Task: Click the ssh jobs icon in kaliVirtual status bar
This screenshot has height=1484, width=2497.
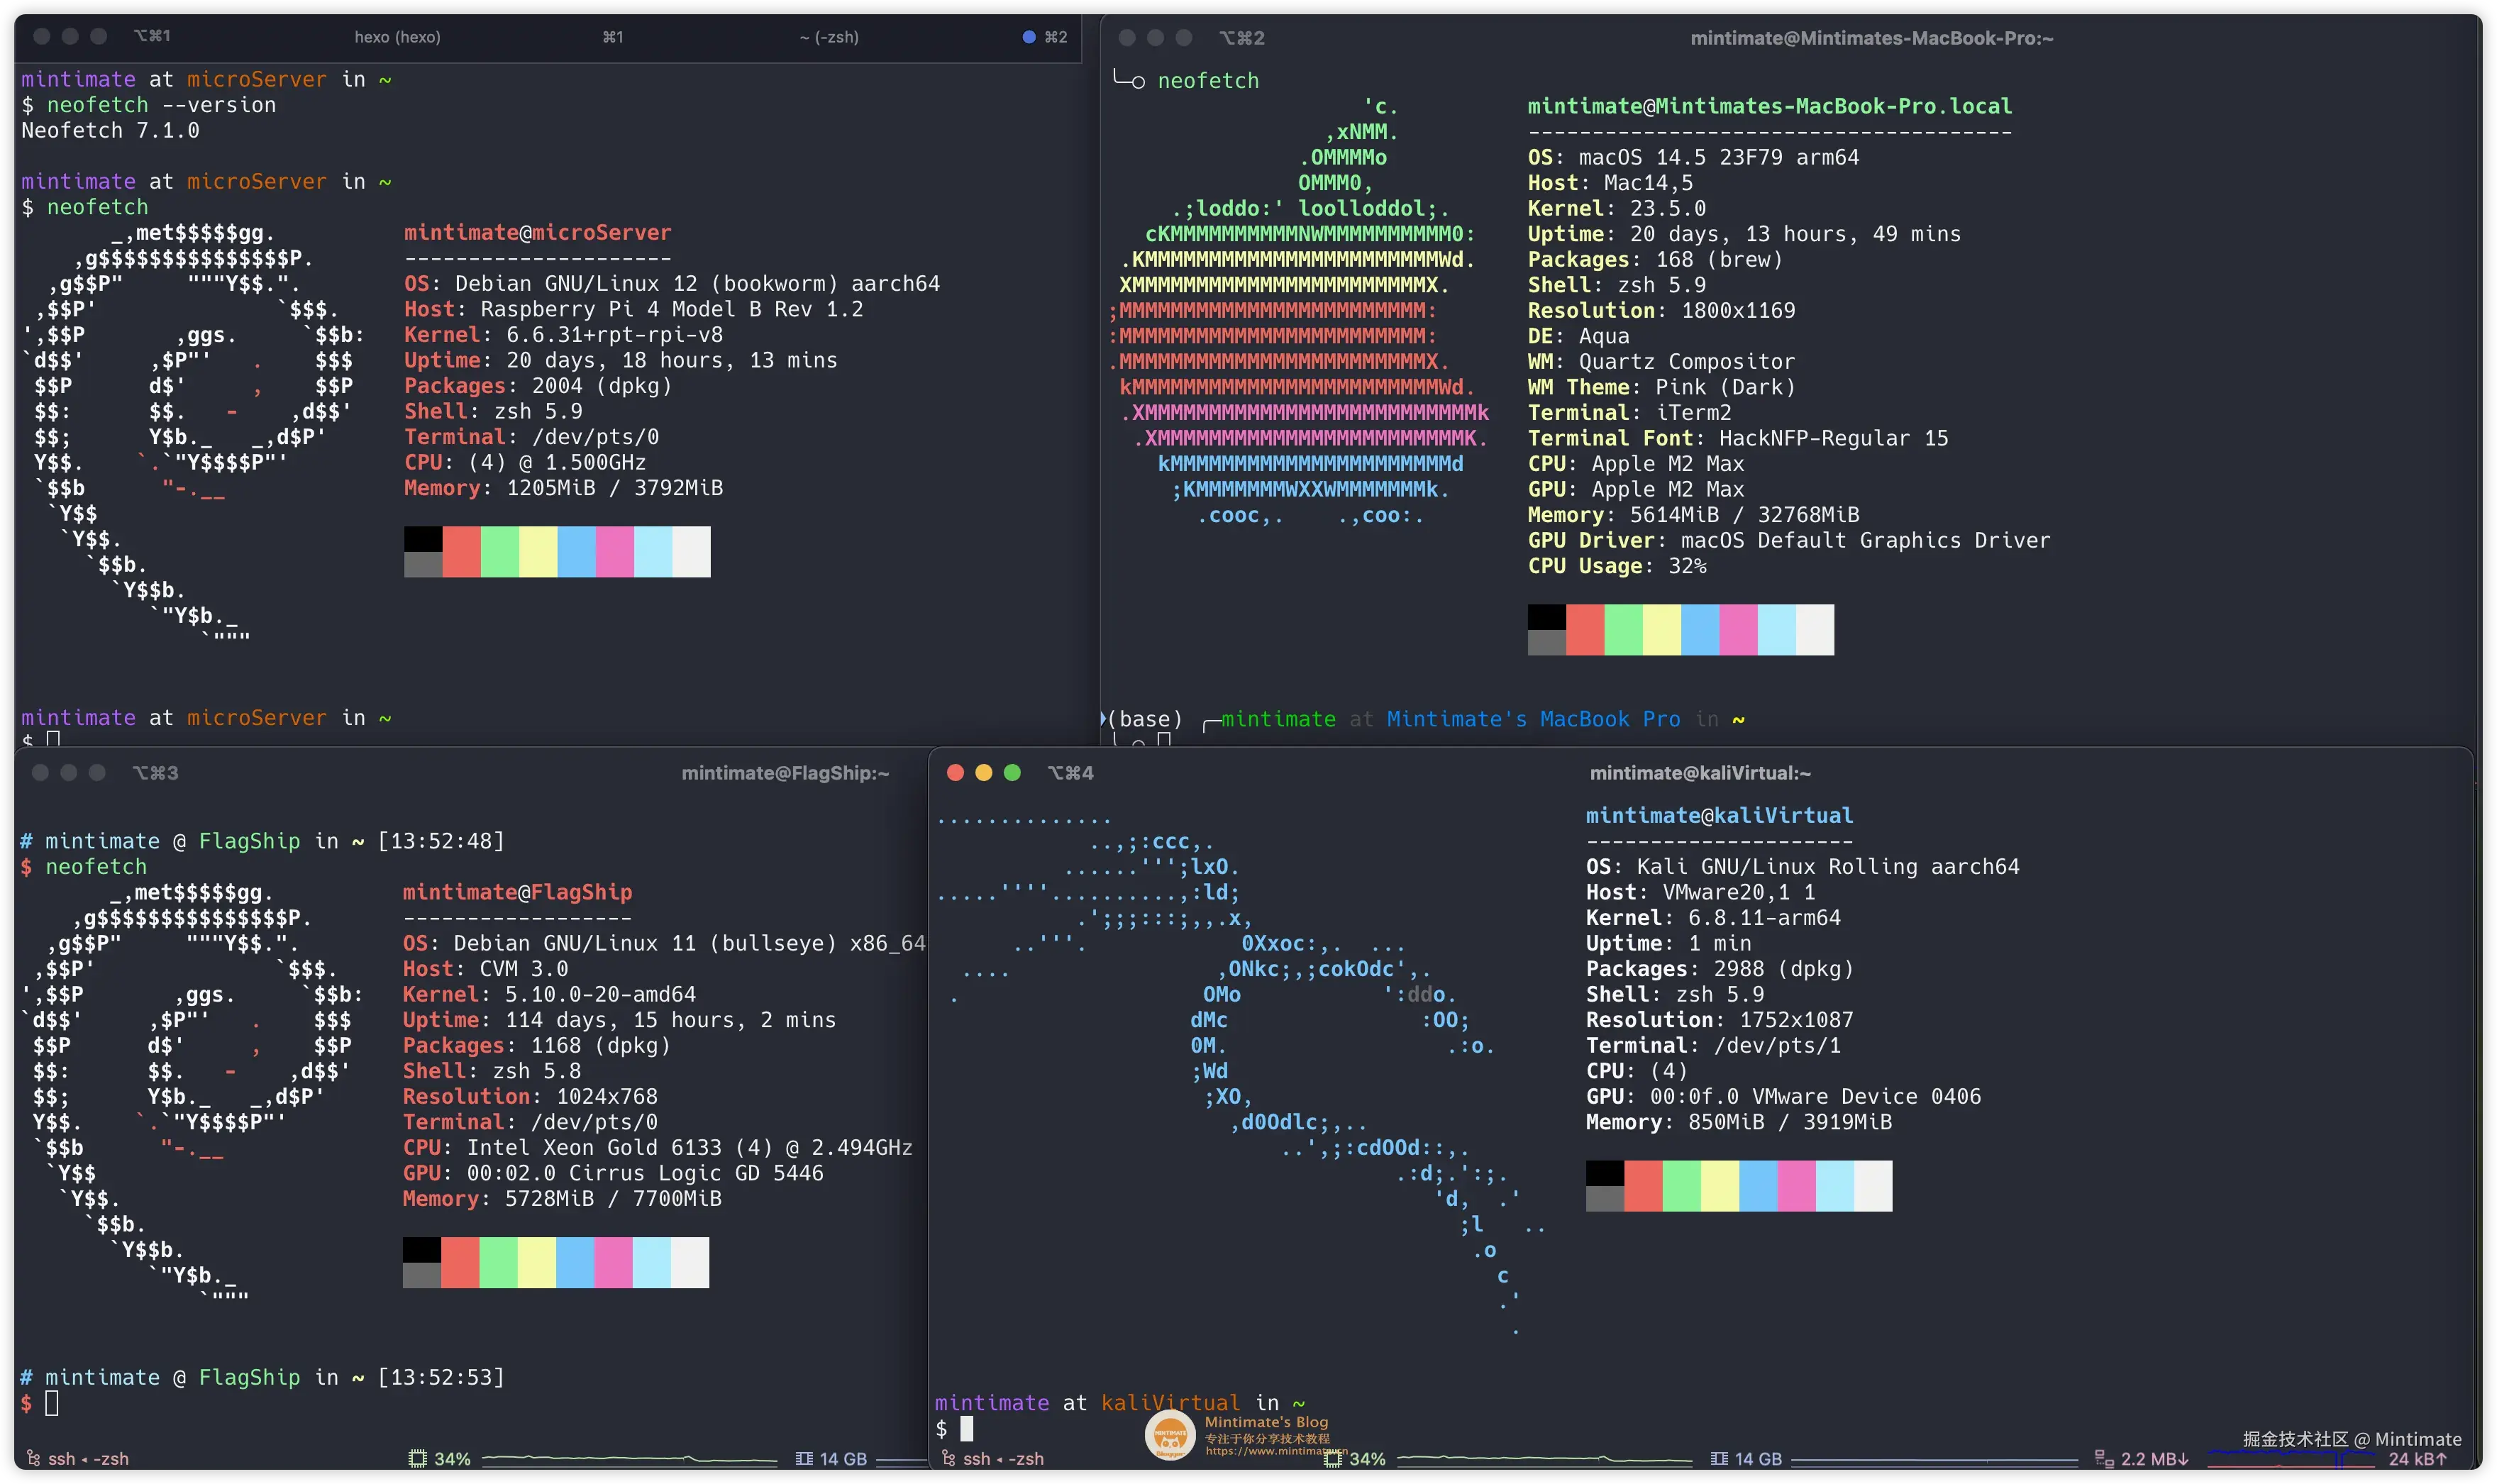Action: [948, 1459]
